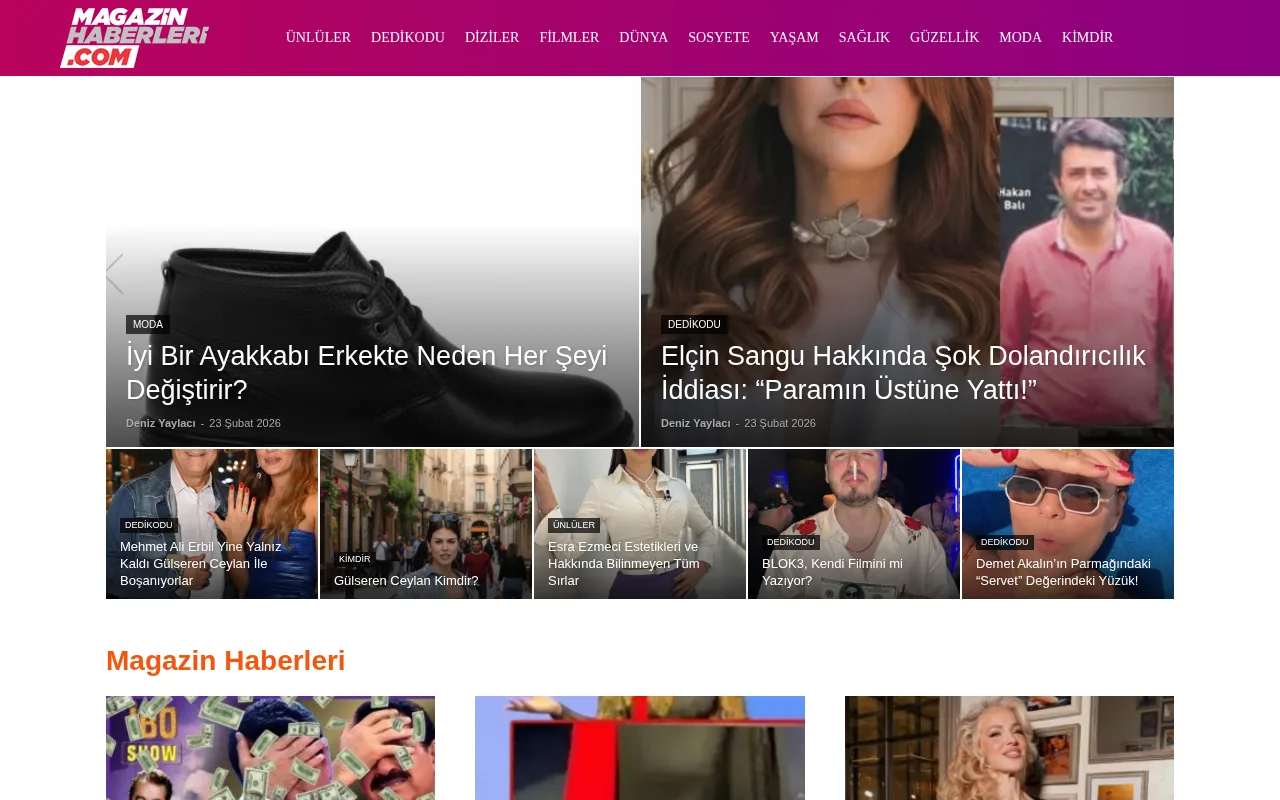This screenshot has width=1280, height=800.
Task: Select the FİLMLER navigation tab
Action: point(569,37)
